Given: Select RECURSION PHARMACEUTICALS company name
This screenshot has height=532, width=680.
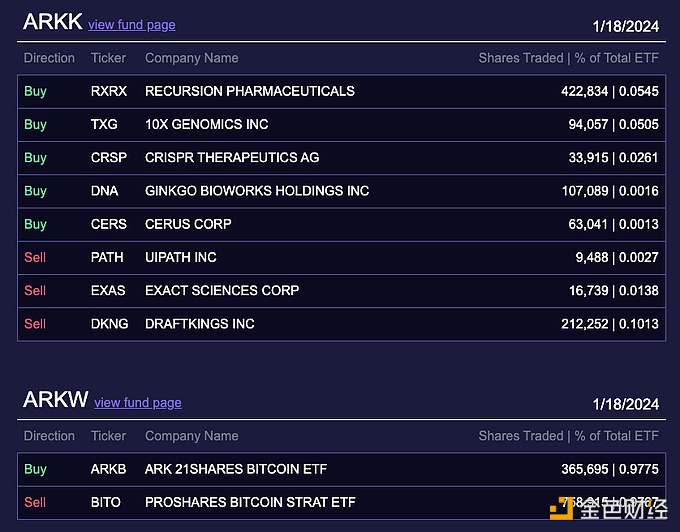Looking at the screenshot, I should pyautogui.click(x=250, y=91).
